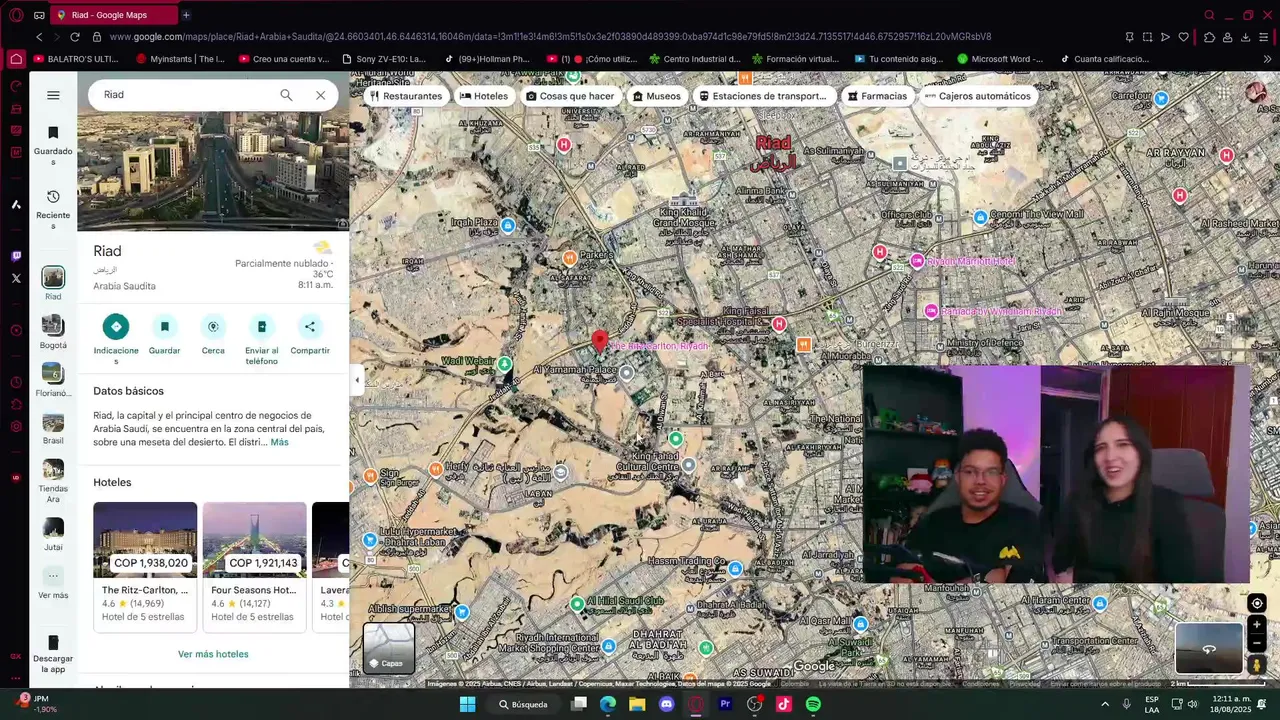The image size is (1280, 720).
Task: Open the Google apps grid icon
Action: (x=1224, y=93)
